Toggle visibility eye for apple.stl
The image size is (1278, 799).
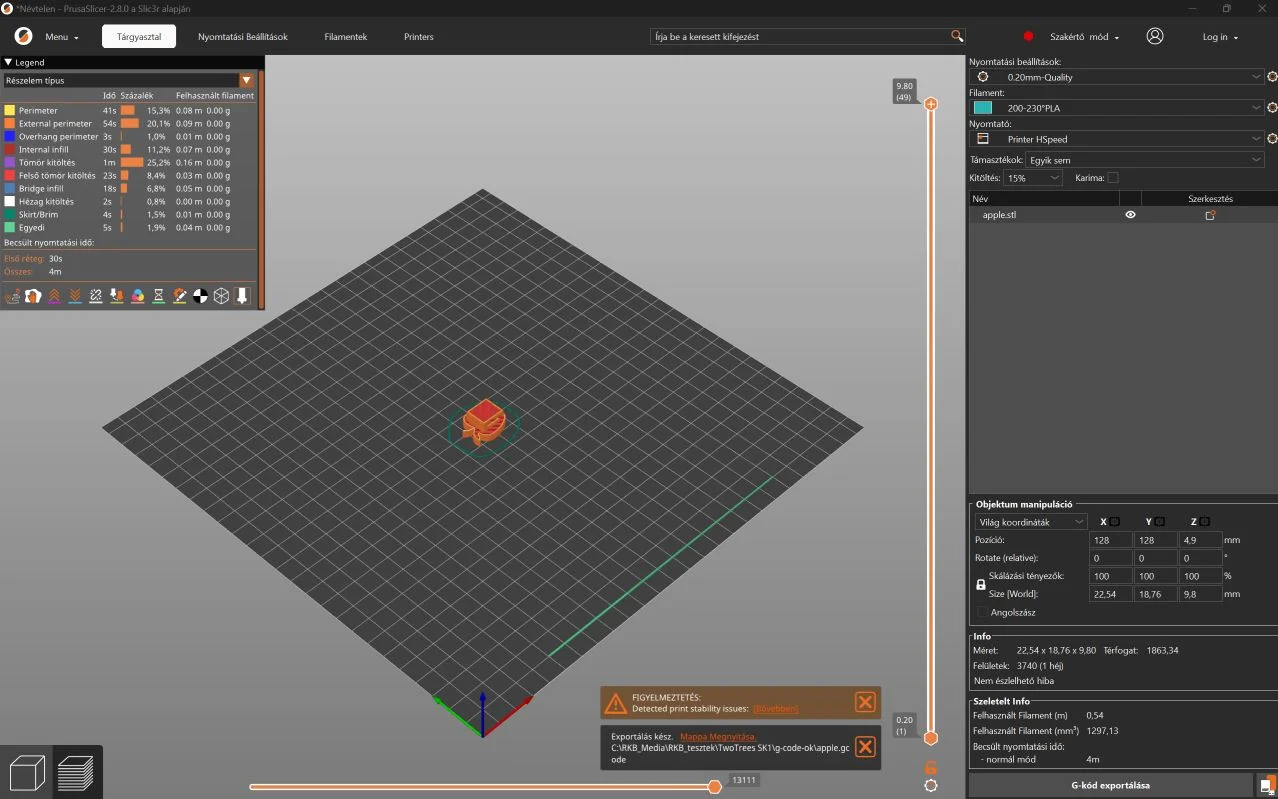pyautogui.click(x=1130, y=215)
